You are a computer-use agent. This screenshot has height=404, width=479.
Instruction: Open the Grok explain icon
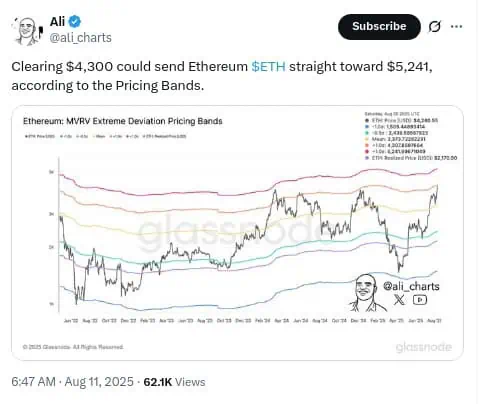(x=435, y=27)
